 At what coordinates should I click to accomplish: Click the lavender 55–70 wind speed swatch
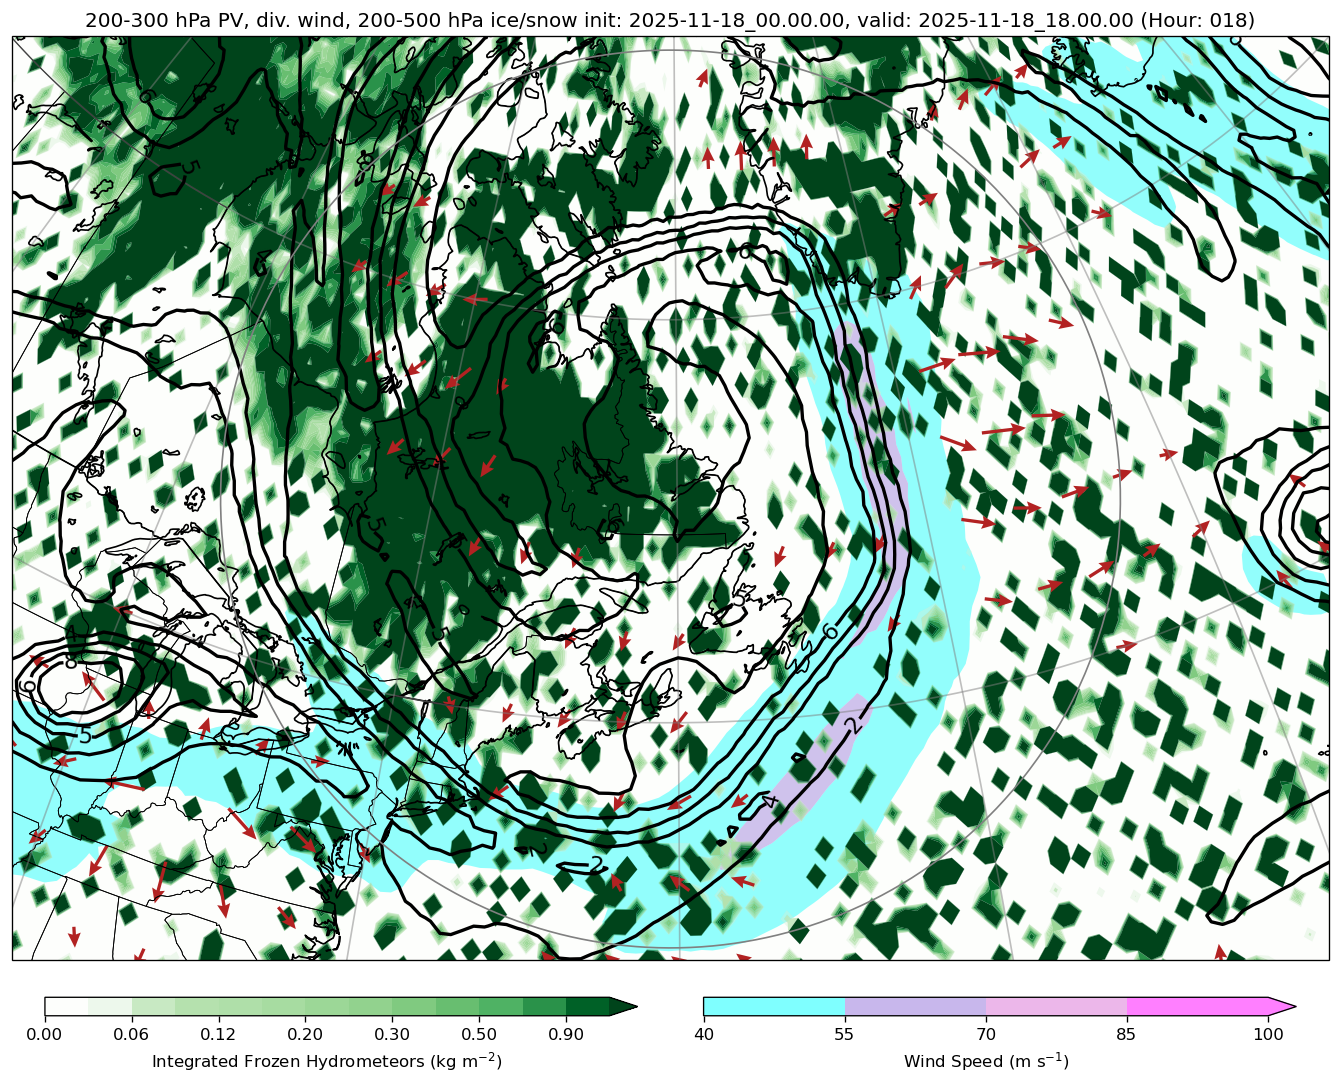click(x=915, y=1006)
